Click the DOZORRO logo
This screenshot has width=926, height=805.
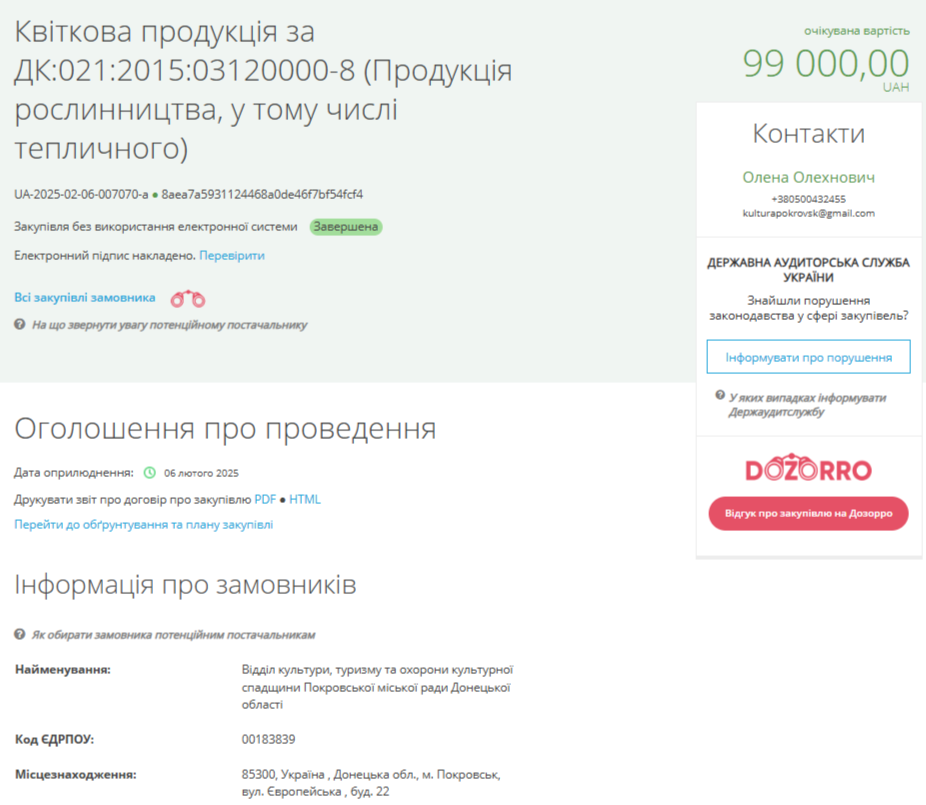pos(808,470)
